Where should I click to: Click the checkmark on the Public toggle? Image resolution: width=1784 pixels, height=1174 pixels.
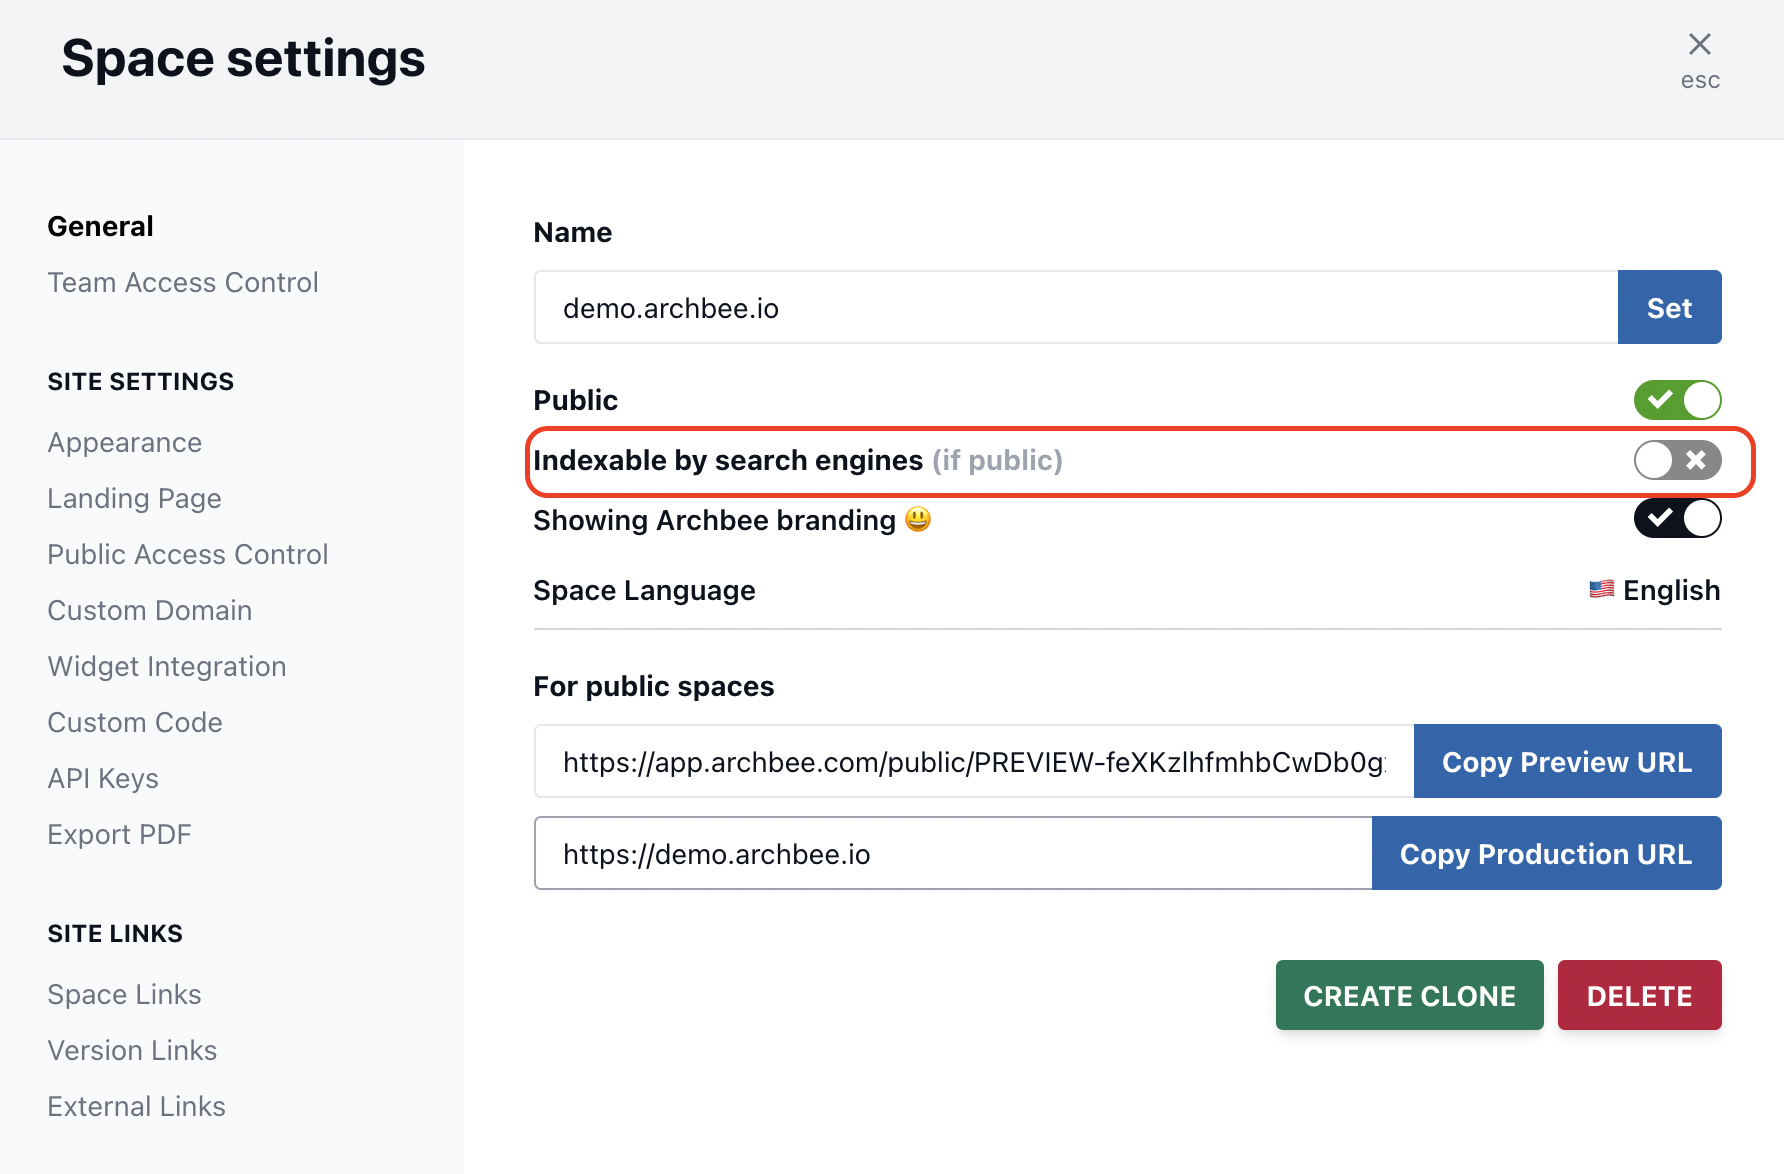[1659, 399]
